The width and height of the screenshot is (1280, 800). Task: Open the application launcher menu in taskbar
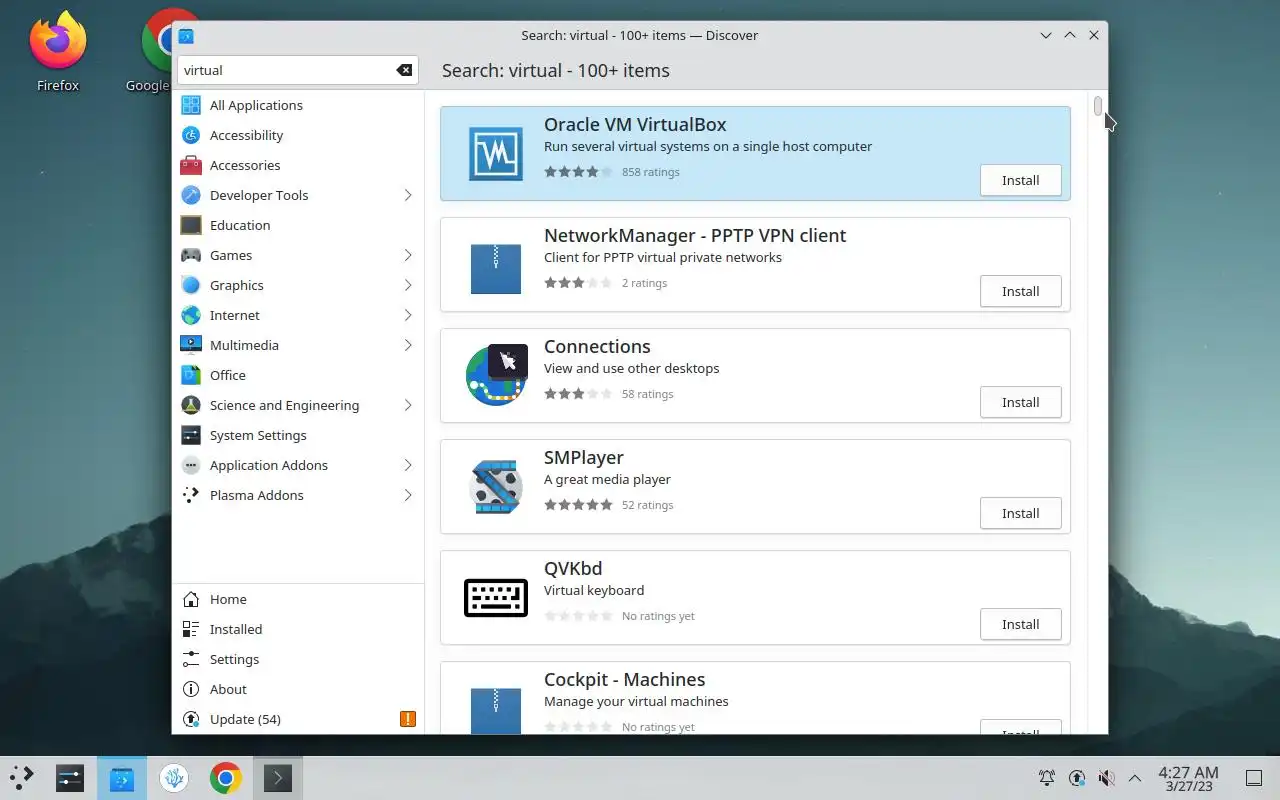pos(21,778)
